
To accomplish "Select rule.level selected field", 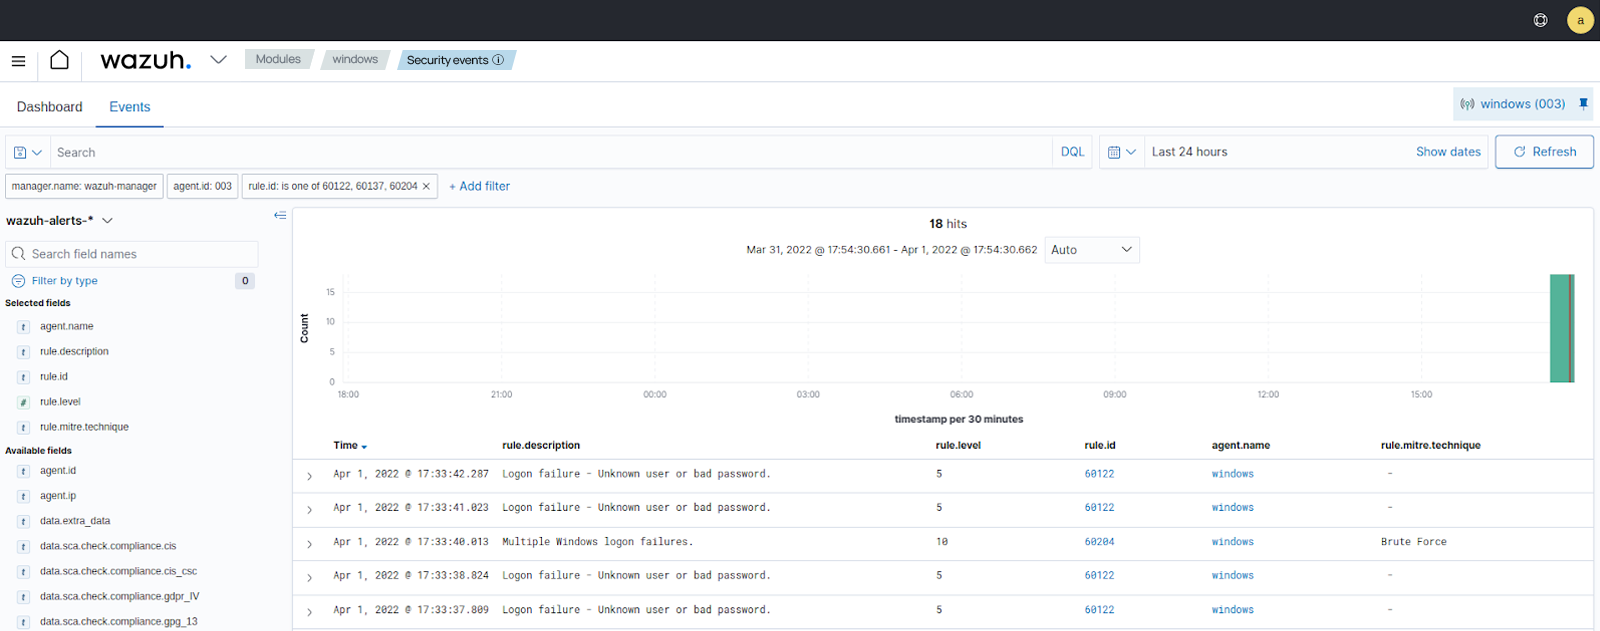I will [60, 402].
